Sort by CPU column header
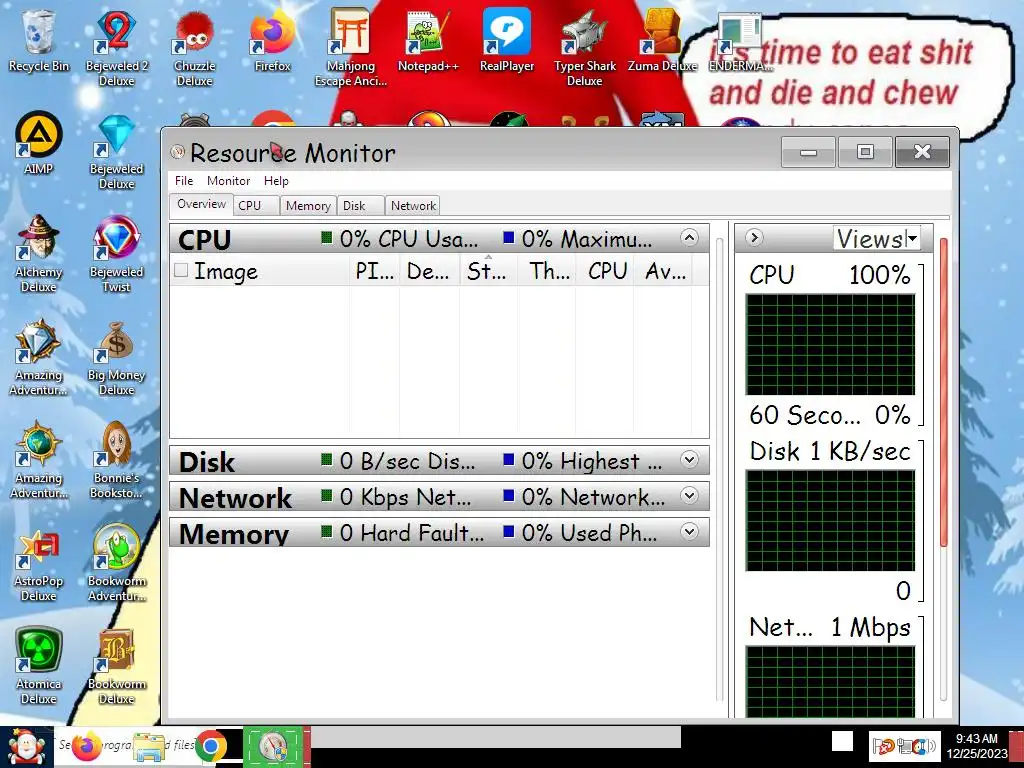The width and height of the screenshot is (1024, 768). point(604,270)
